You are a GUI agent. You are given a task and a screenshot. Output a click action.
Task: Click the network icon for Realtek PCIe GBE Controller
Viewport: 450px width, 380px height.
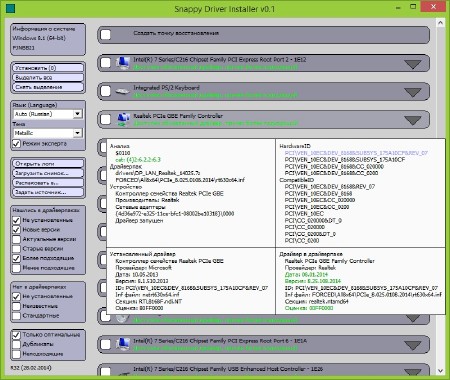coord(123,119)
